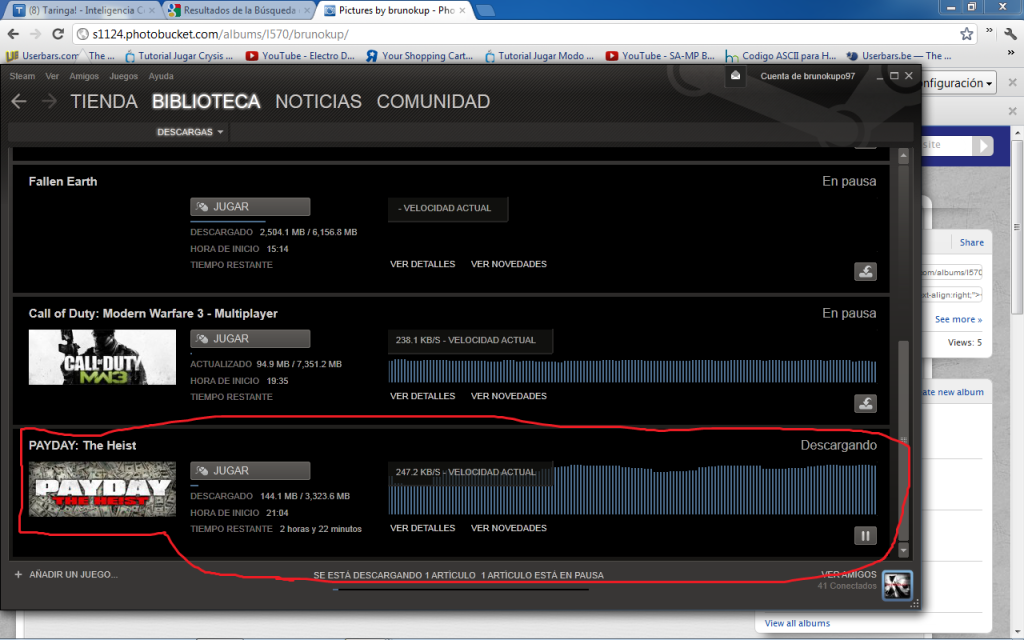Show more bookmarks overflow chevron
Viewport: 1024px width, 640px height.
pos(1011,53)
